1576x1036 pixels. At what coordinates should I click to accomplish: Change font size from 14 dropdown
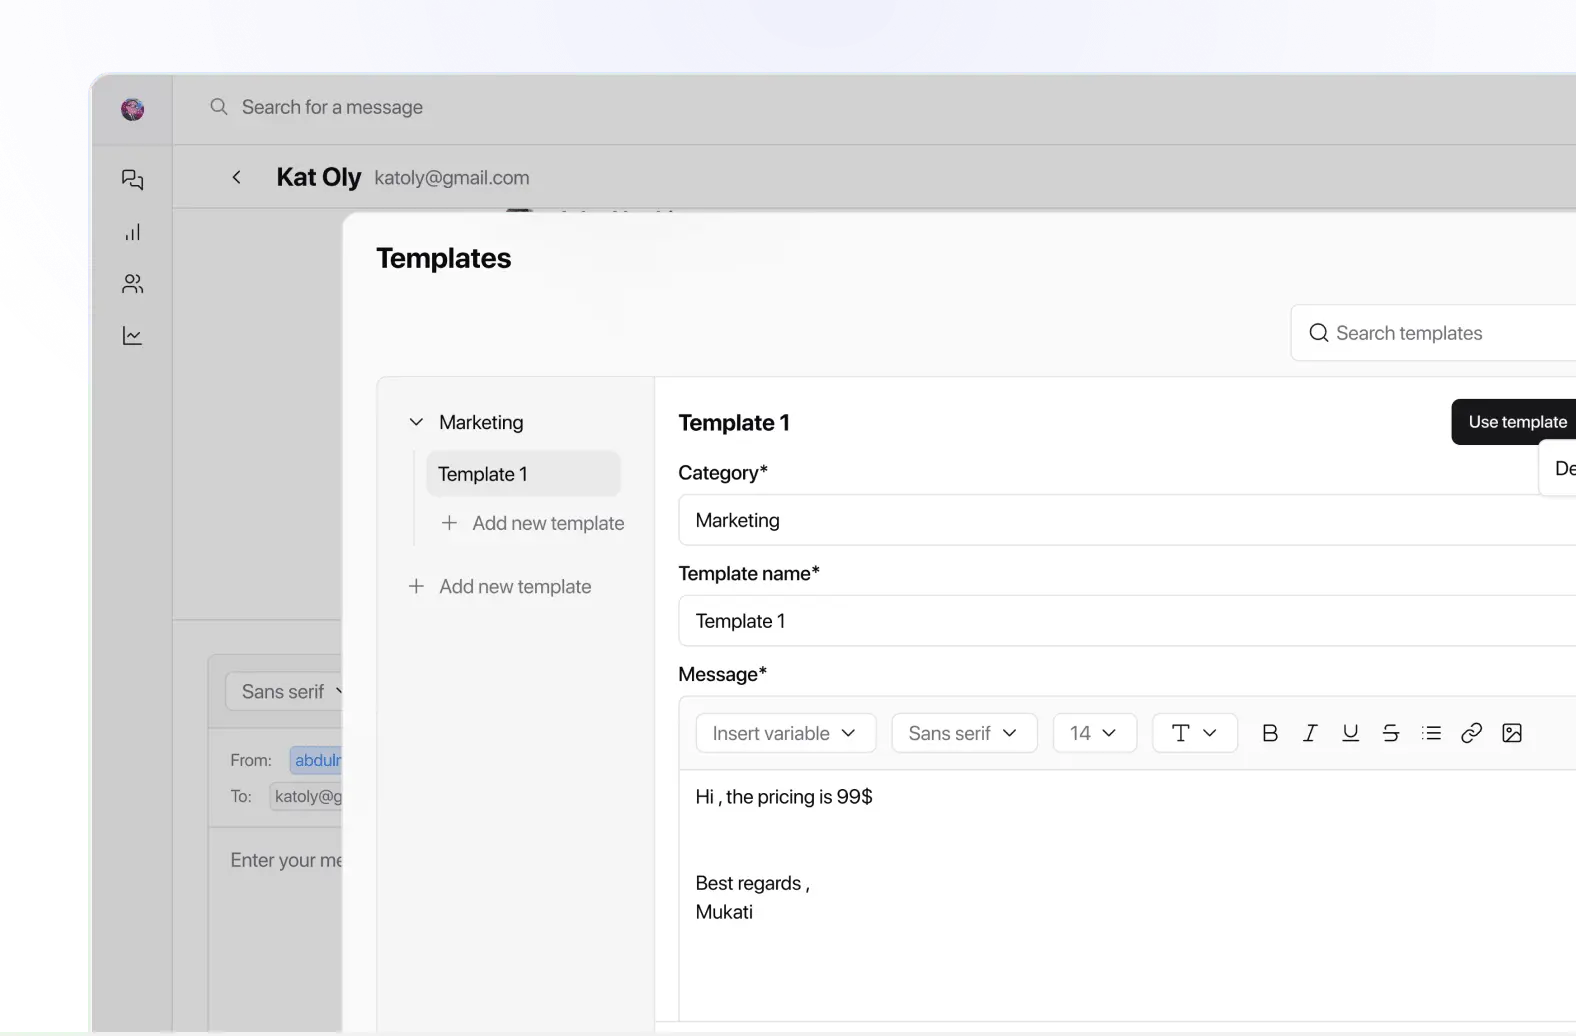tap(1094, 733)
